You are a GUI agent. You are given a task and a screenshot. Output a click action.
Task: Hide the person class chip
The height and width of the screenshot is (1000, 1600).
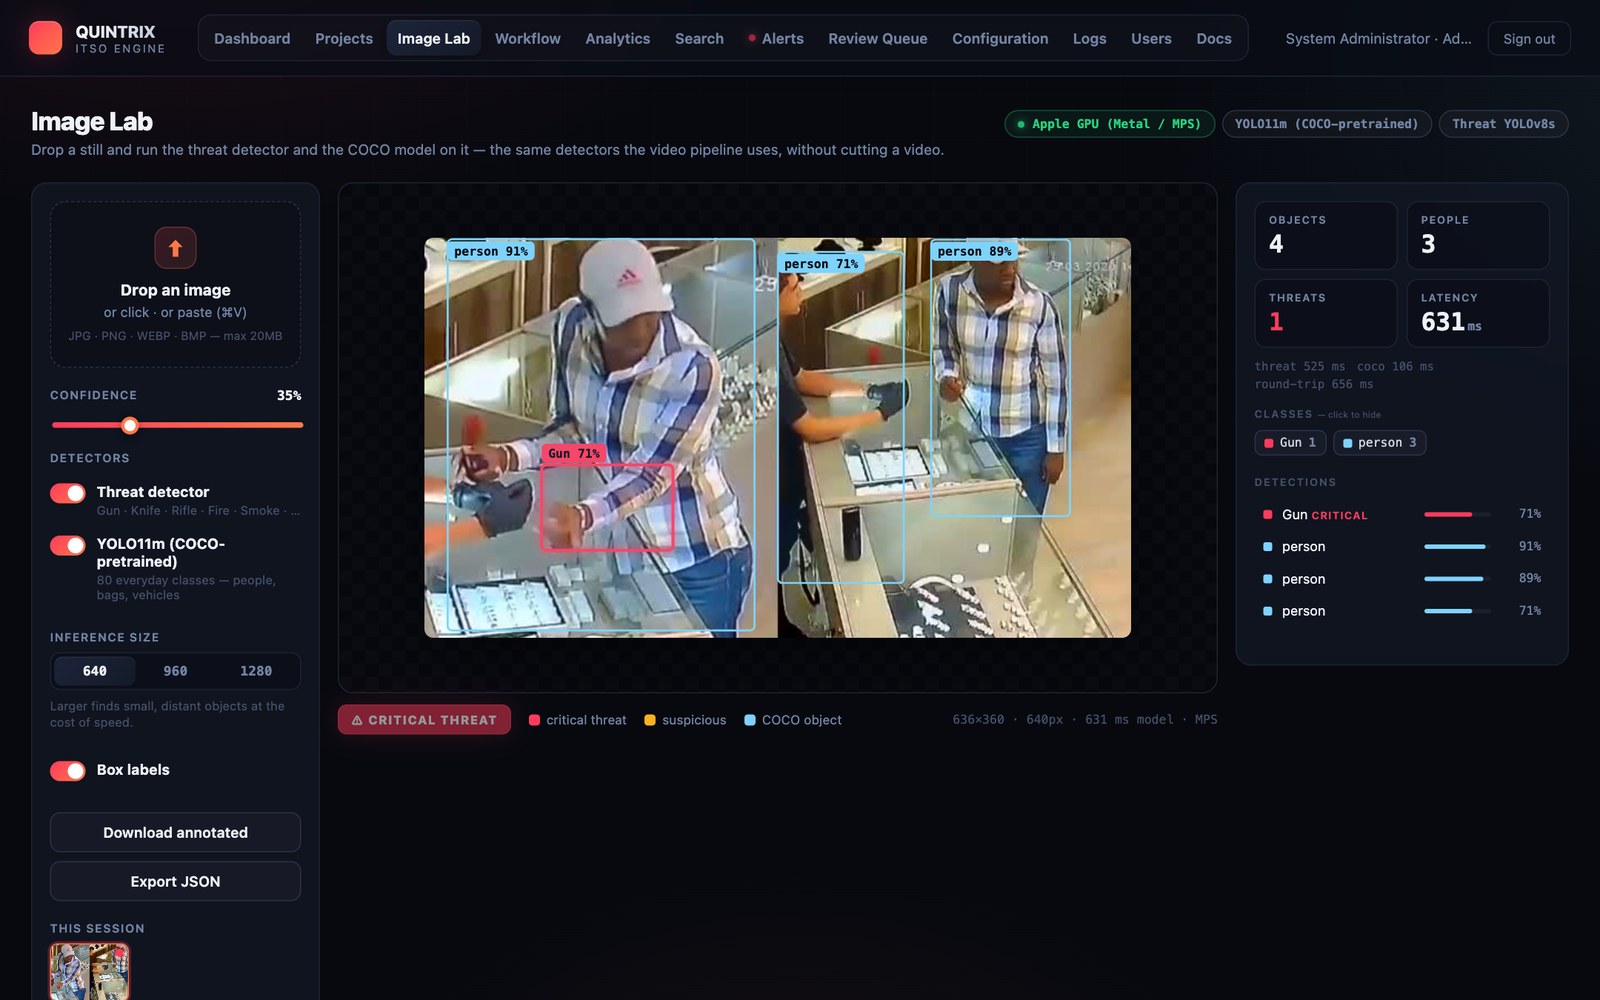[x=1379, y=443]
